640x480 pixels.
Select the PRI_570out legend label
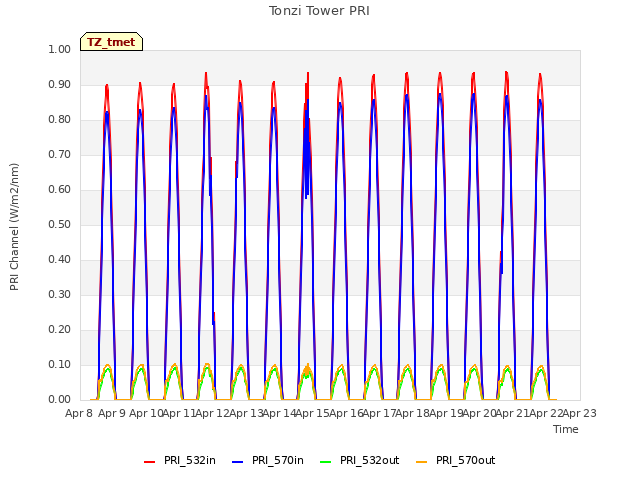coord(466,460)
